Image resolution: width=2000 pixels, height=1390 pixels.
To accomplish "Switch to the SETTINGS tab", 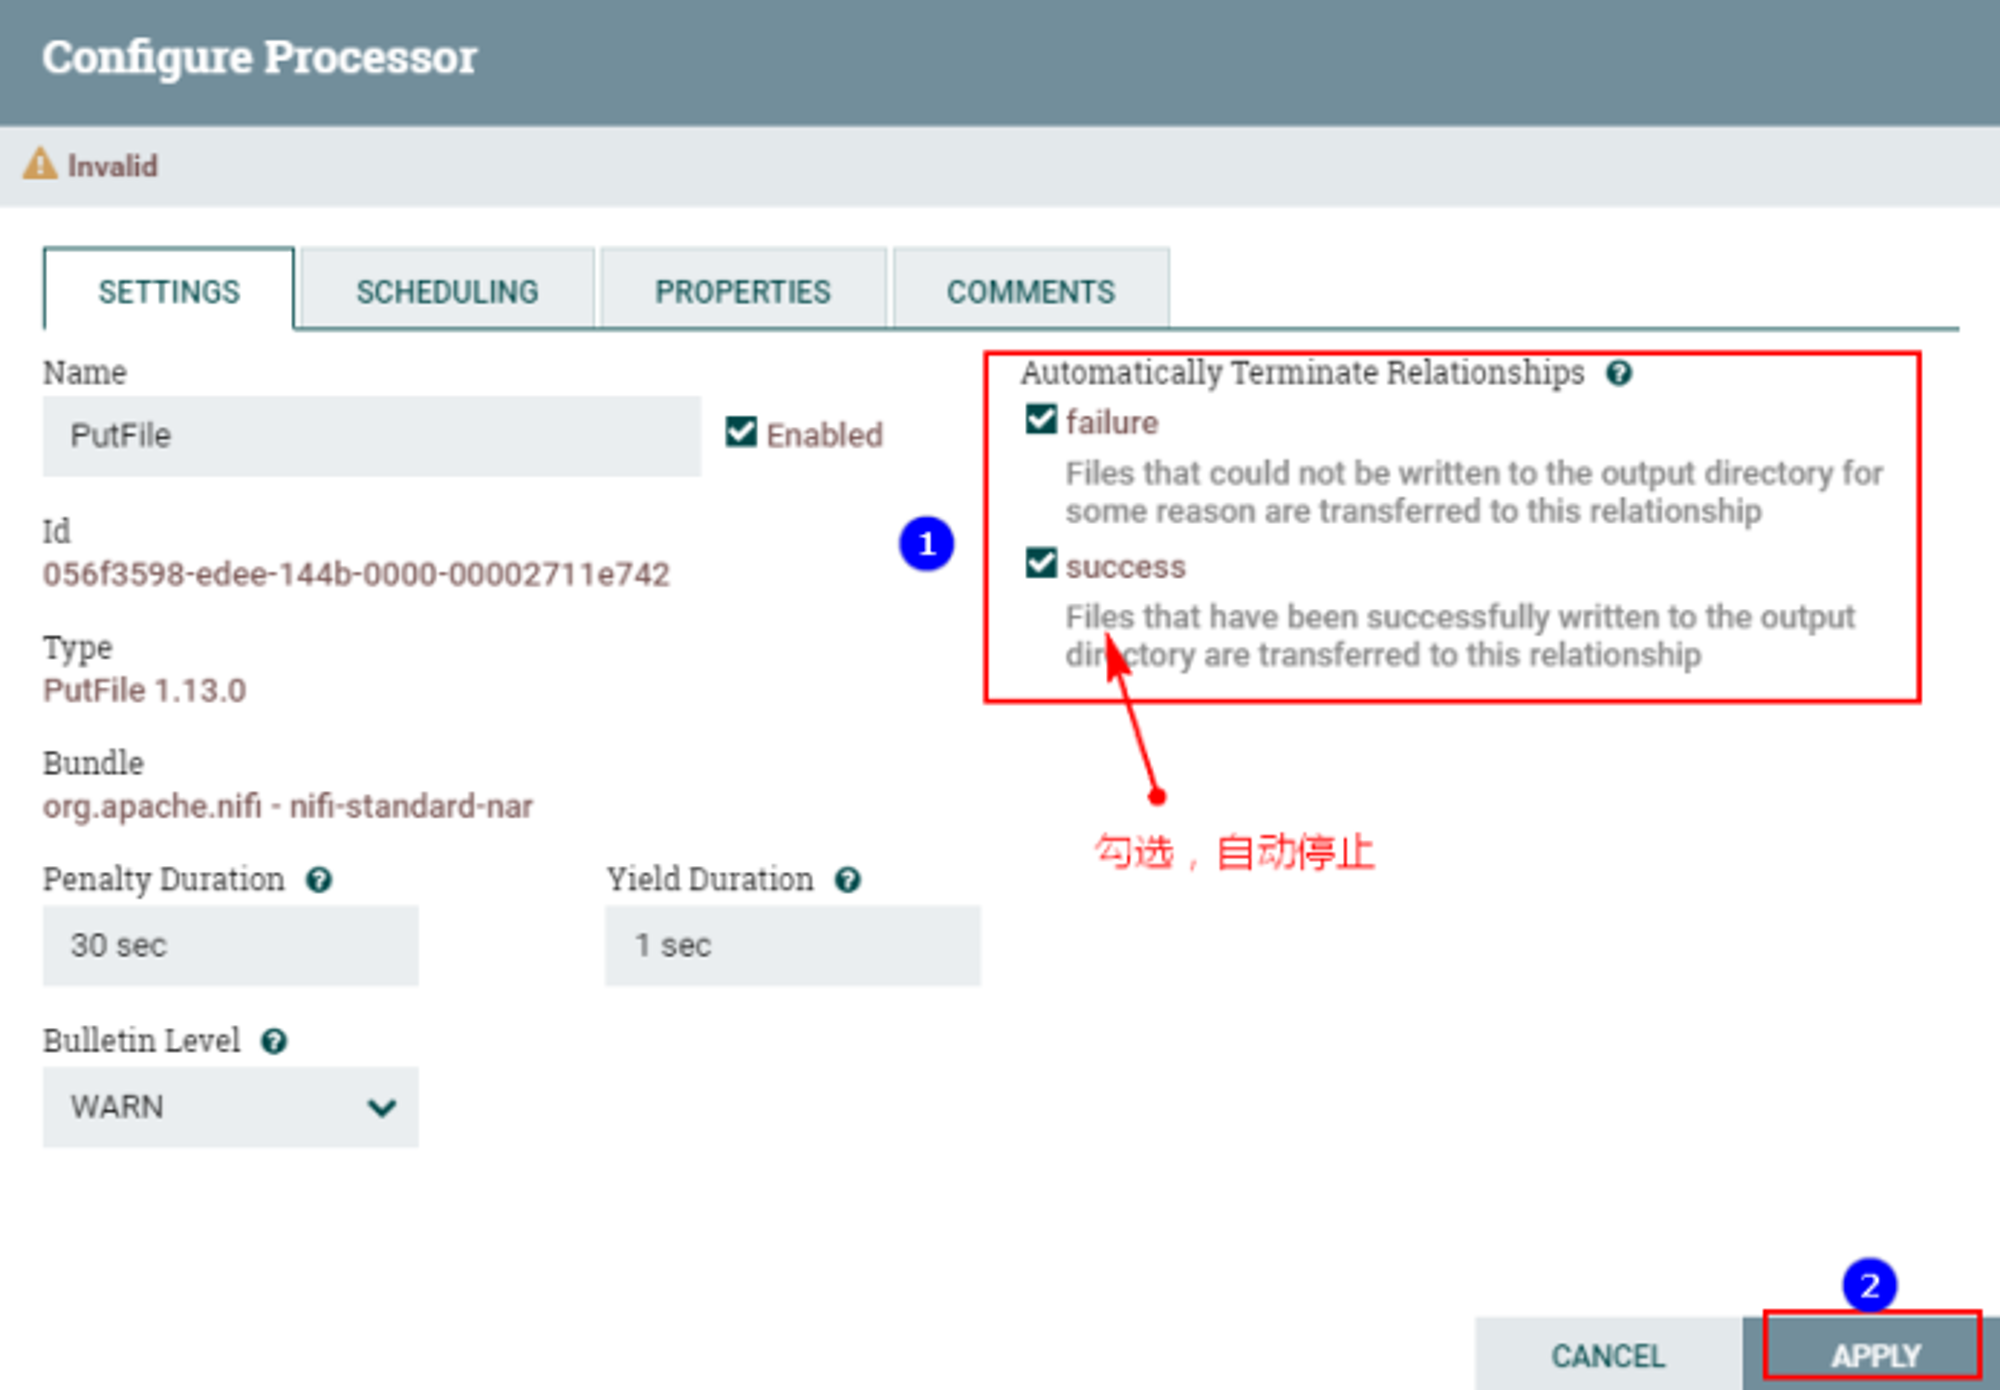I will (169, 291).
